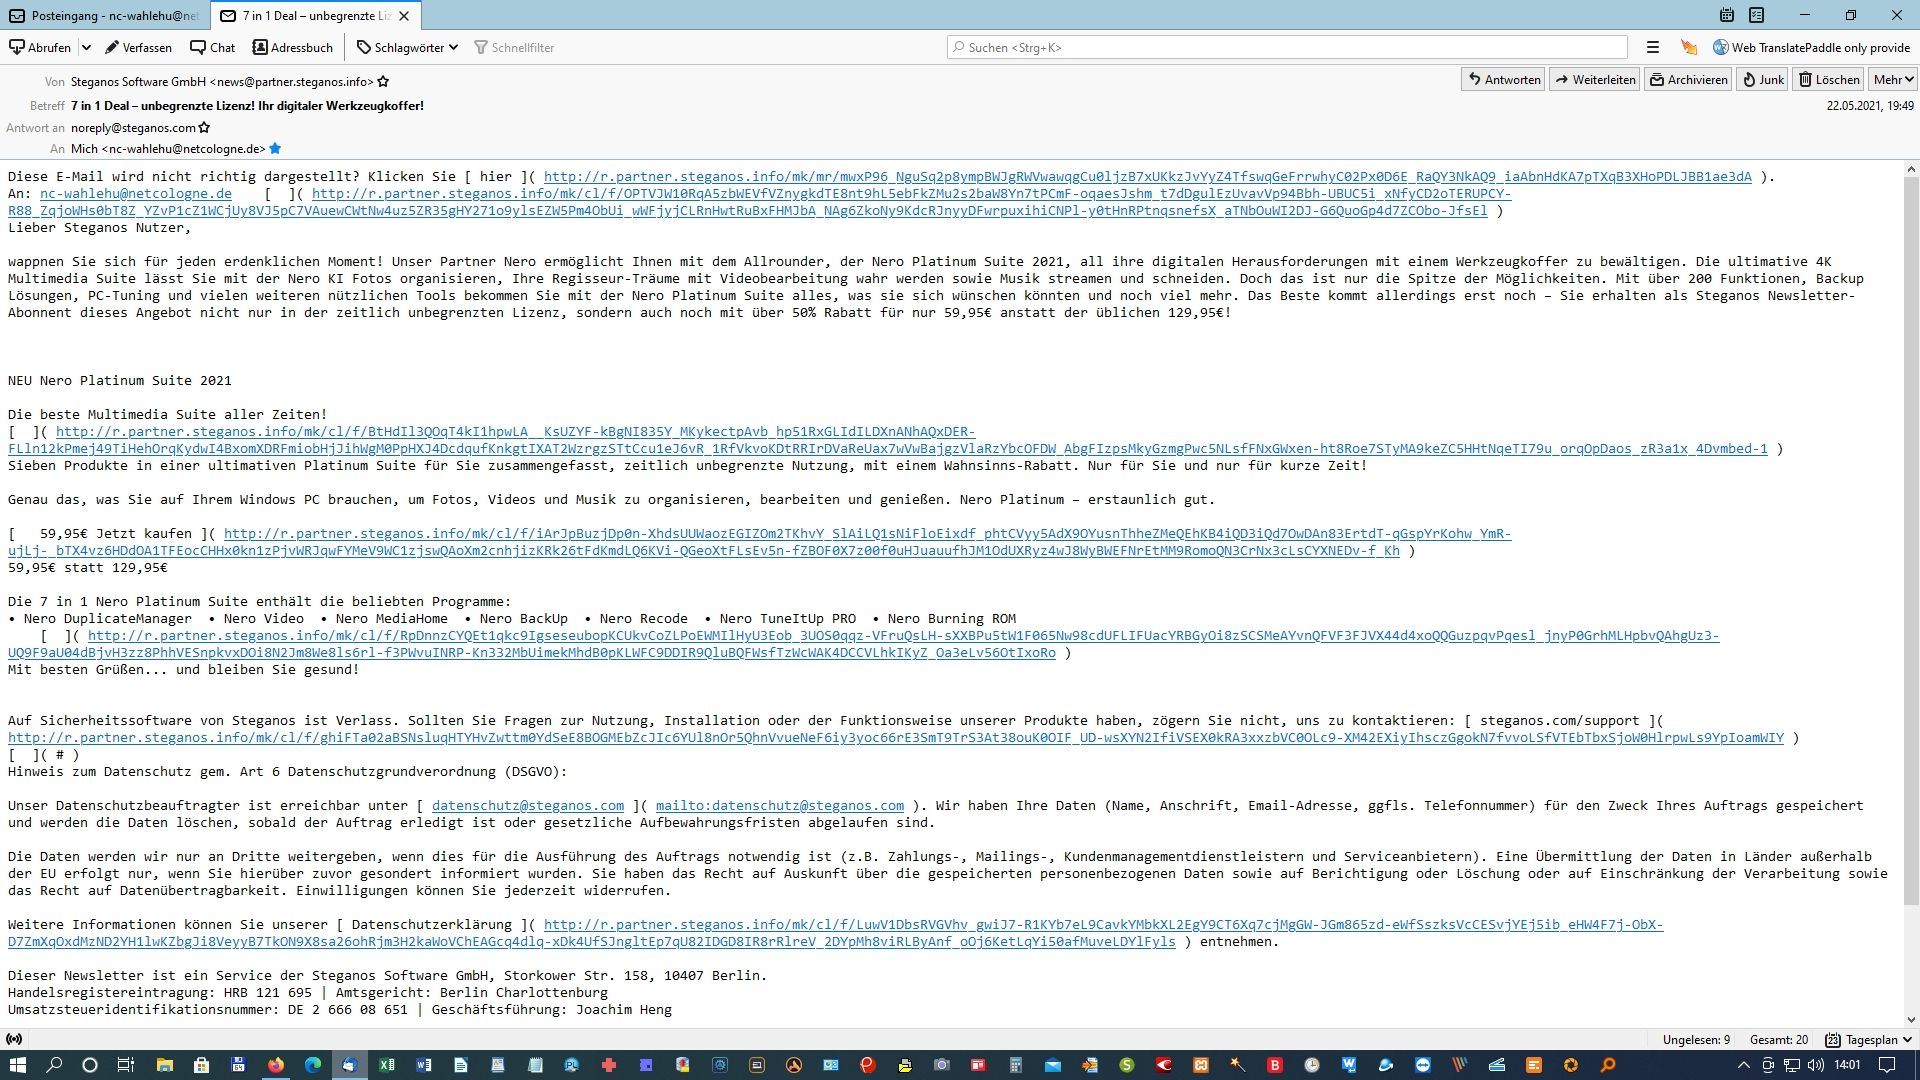Open the hamburger application menu

[1653, 47]
